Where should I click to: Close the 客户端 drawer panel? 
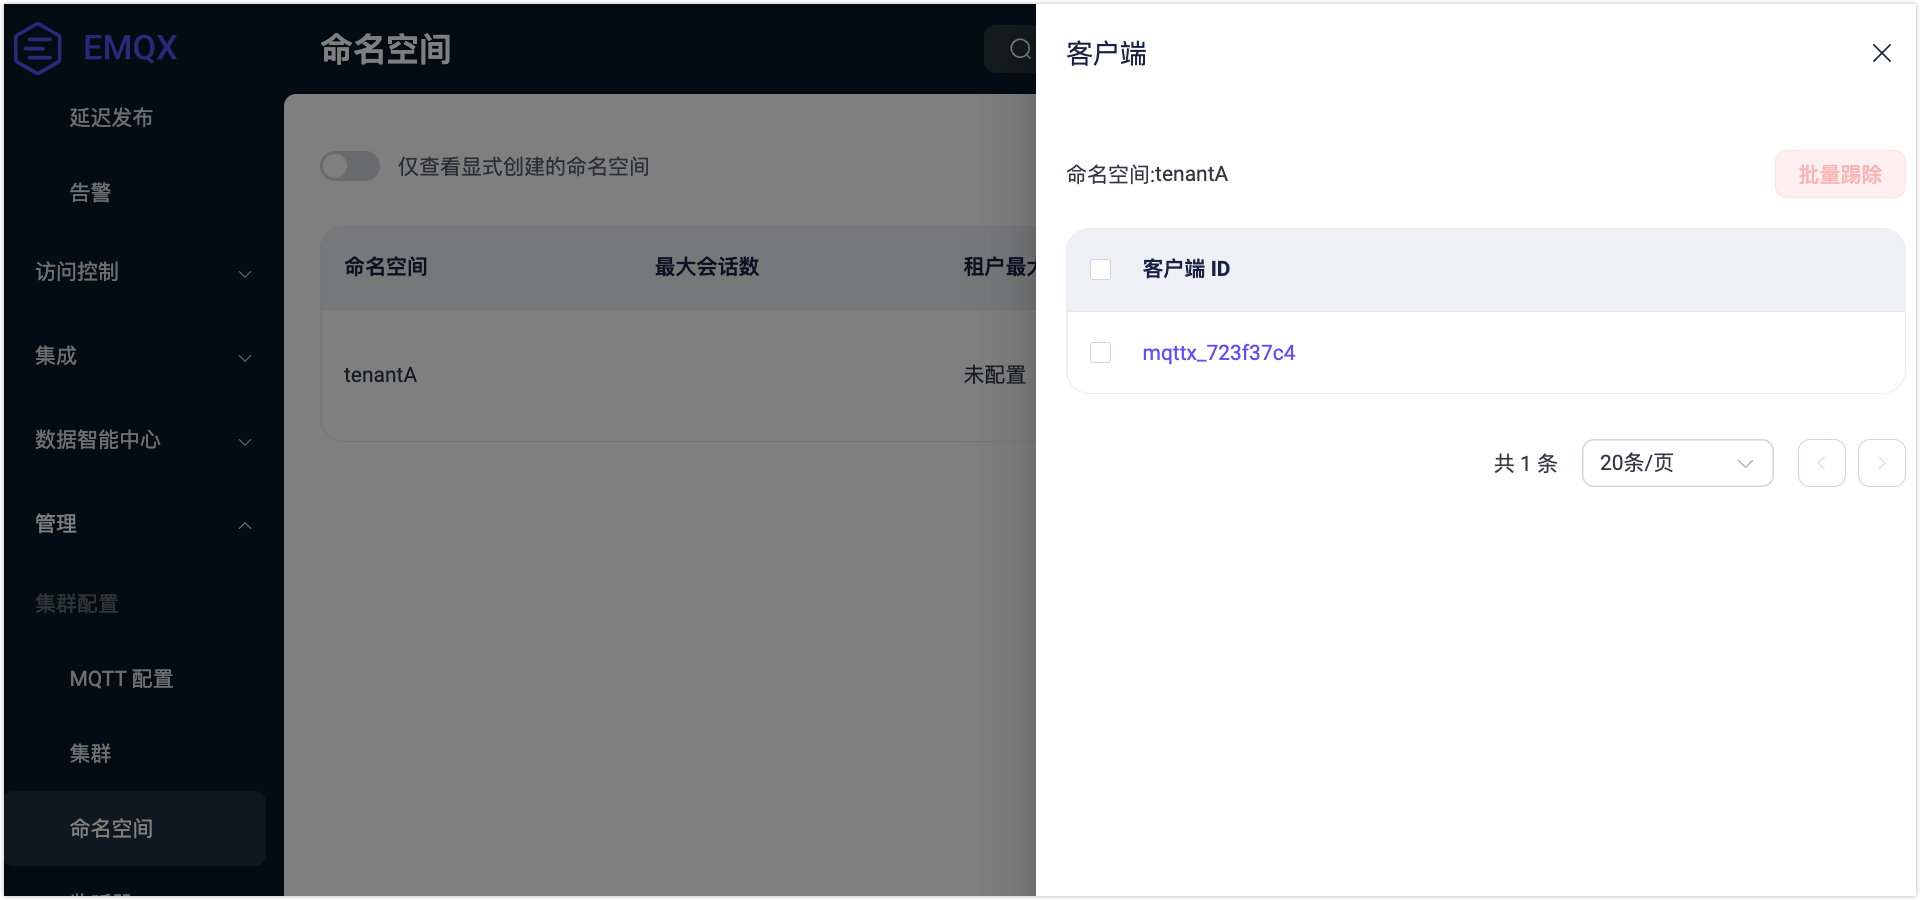[x=1881, y=53]
